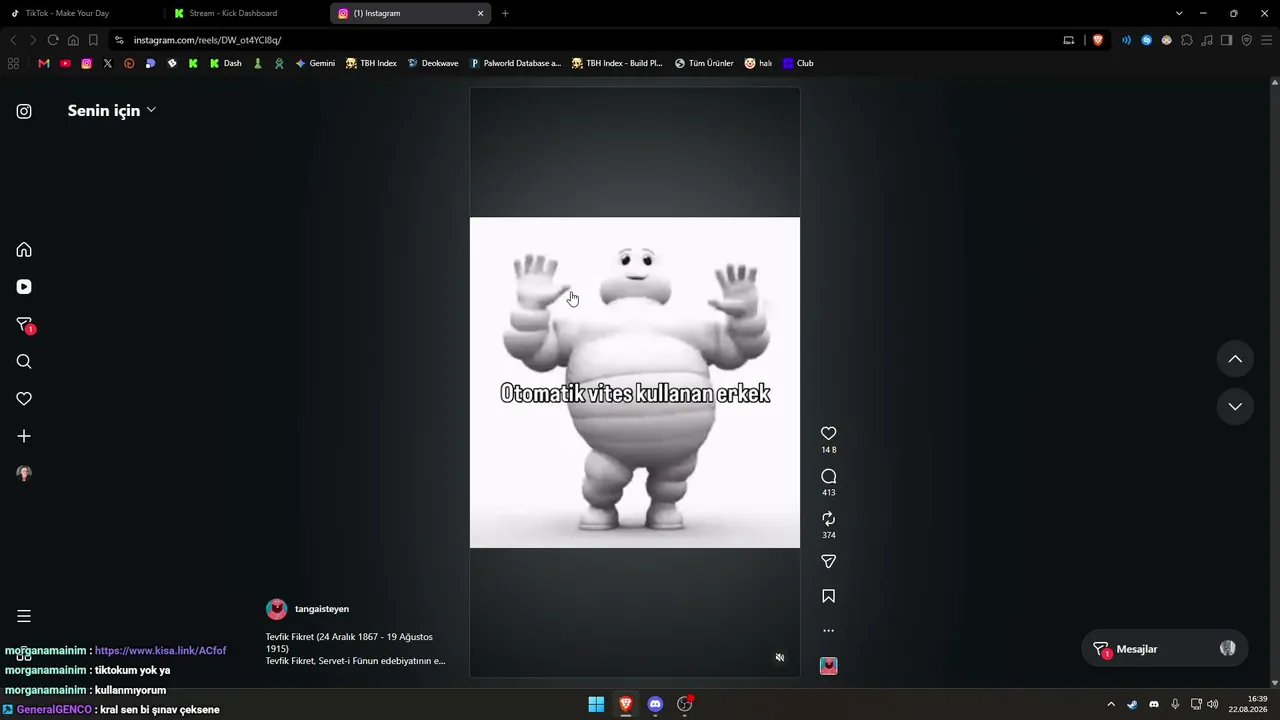The image size is (1280, 720).
Task: Open direct messages in left sidebar
Action: pos(25,325)
